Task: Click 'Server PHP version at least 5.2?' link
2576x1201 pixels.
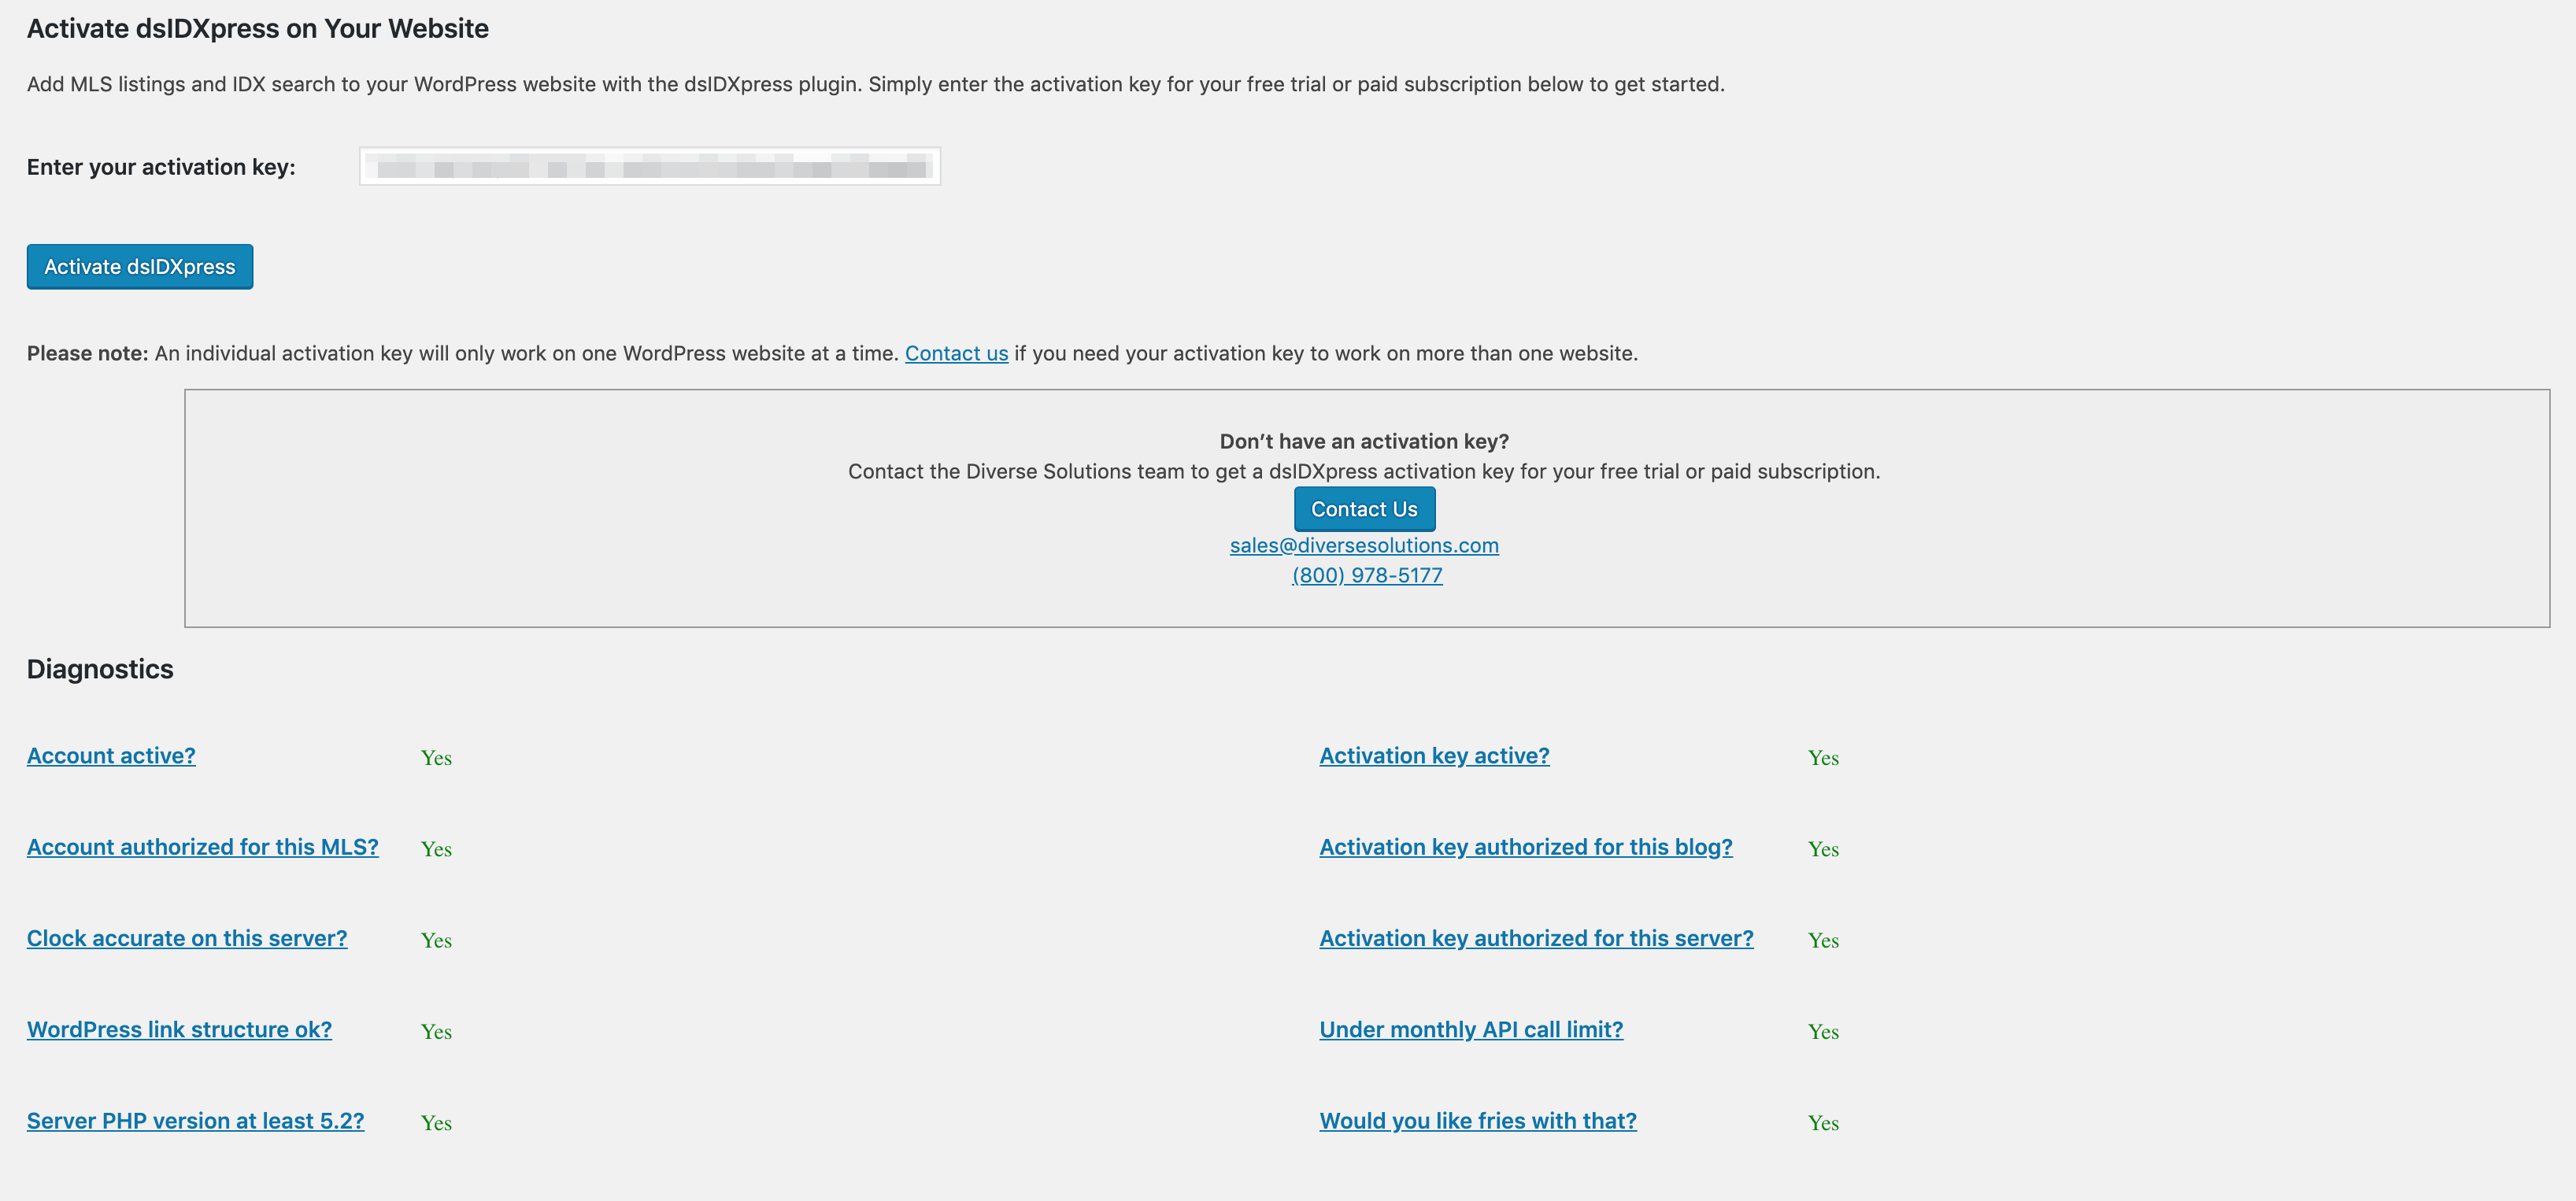Action: tap(195, 1121)
